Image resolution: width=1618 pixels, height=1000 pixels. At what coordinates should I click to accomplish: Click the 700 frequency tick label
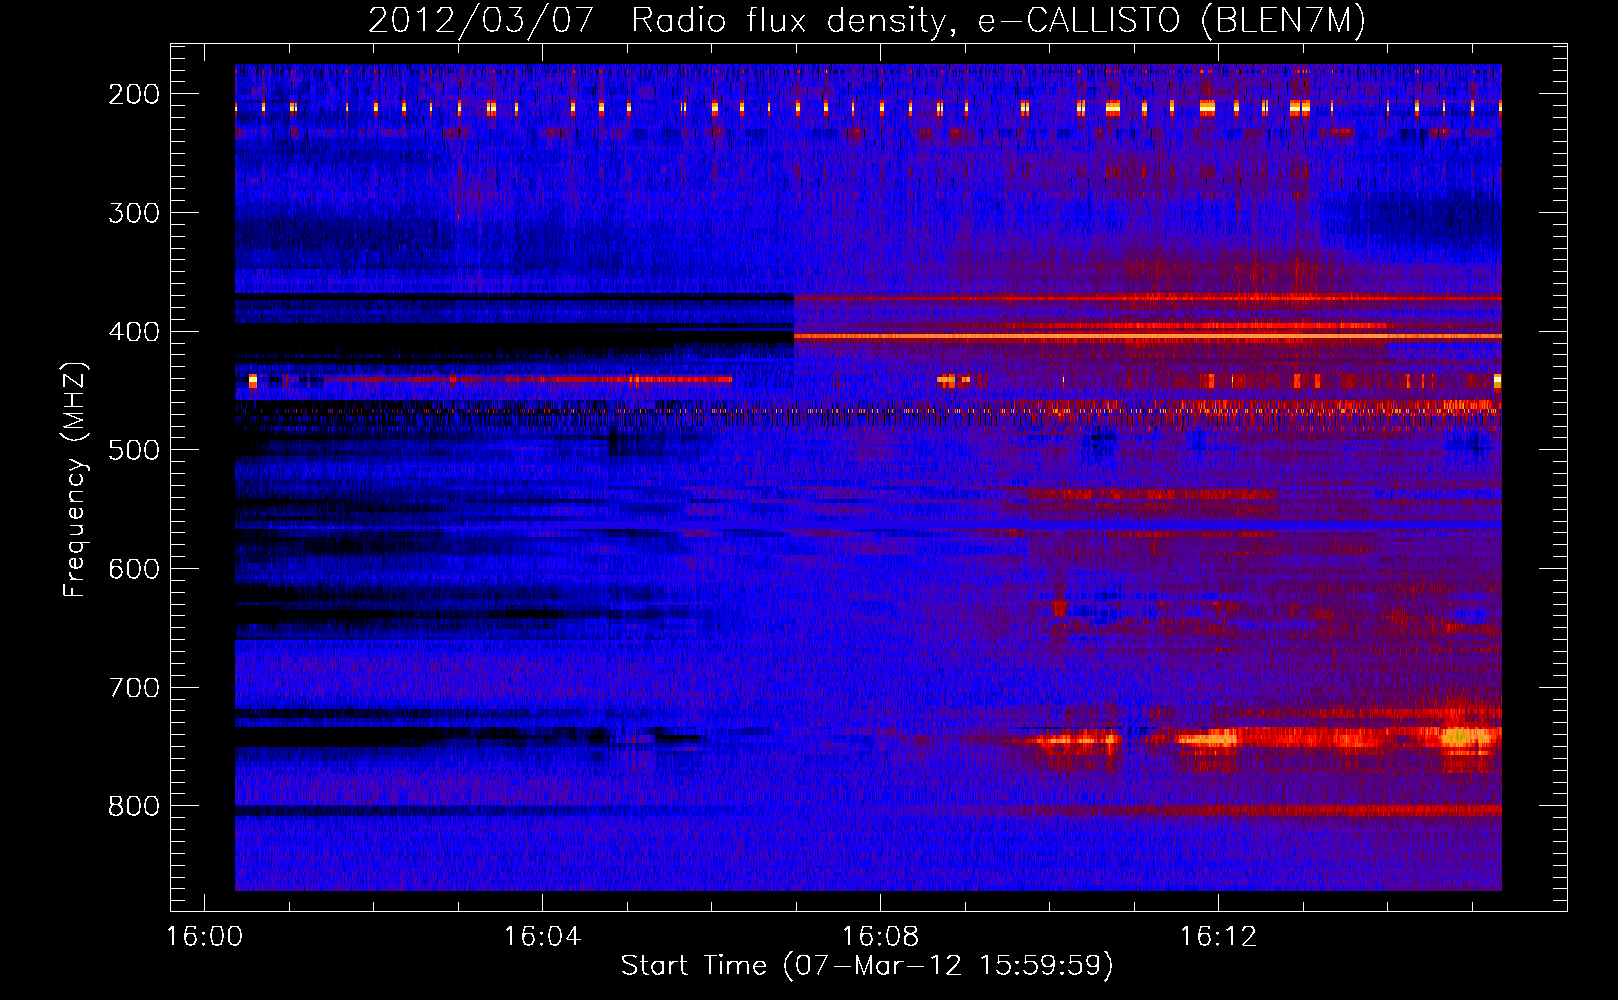[134, 688]
